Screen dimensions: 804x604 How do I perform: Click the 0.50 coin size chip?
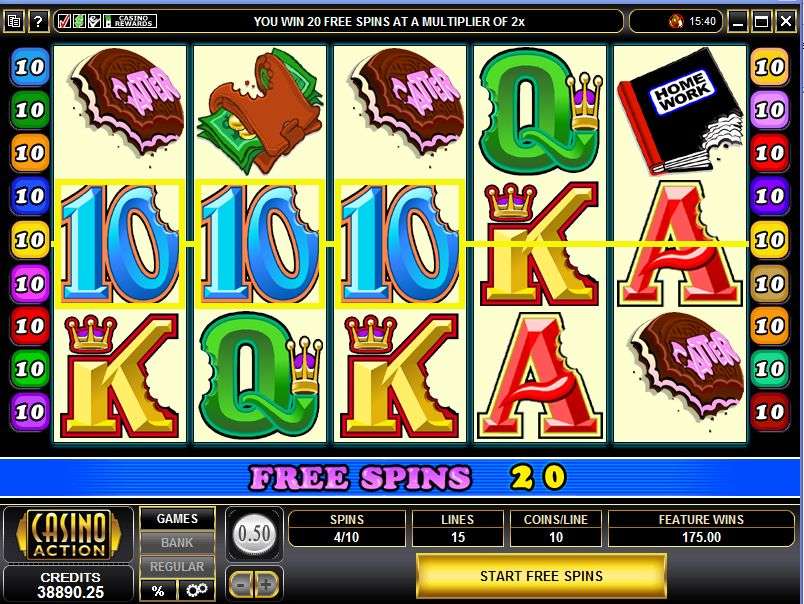[254, 534]
